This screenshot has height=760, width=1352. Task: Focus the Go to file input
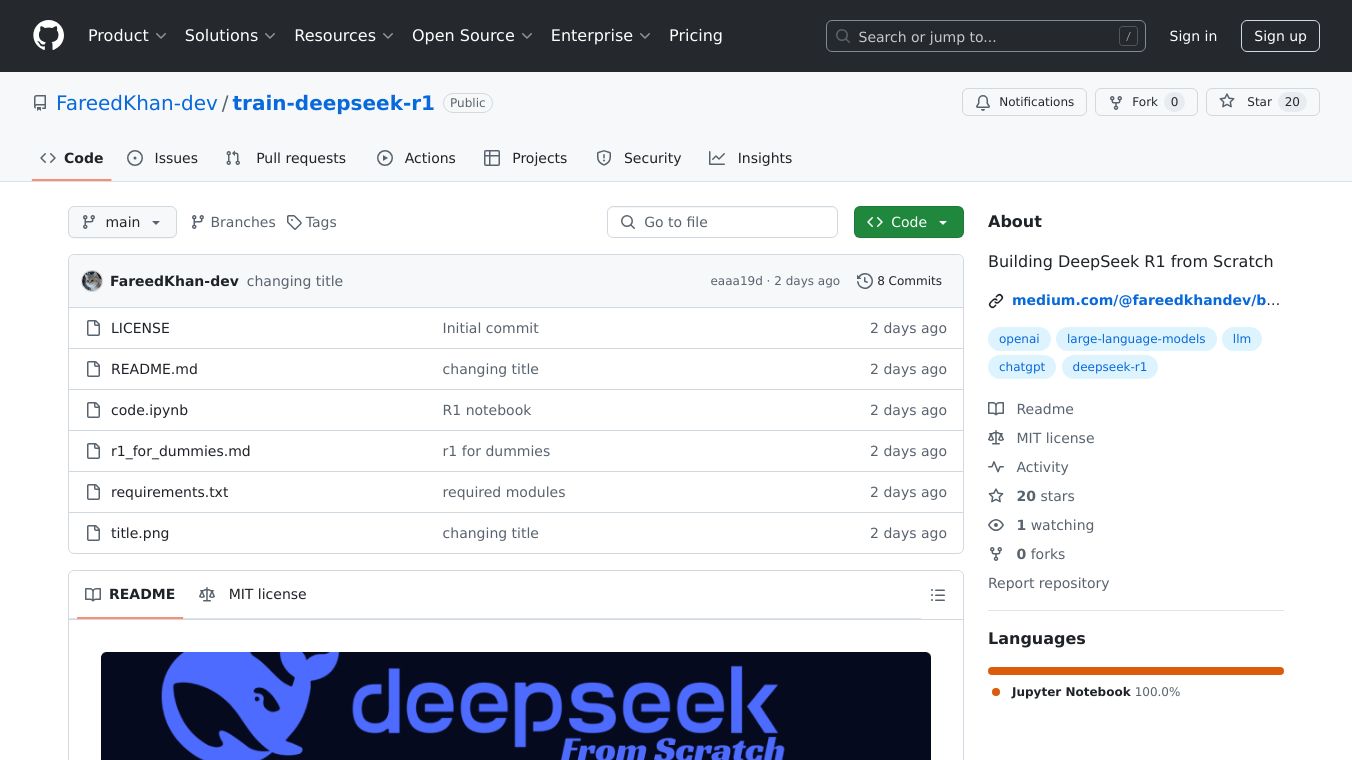[x=722, y=222]
